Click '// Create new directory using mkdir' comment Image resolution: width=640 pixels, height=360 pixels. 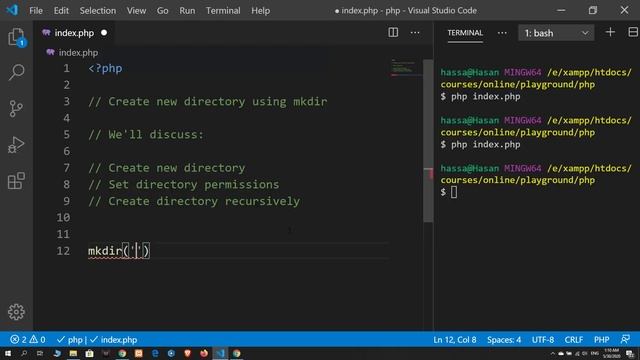tap(208, 102)
